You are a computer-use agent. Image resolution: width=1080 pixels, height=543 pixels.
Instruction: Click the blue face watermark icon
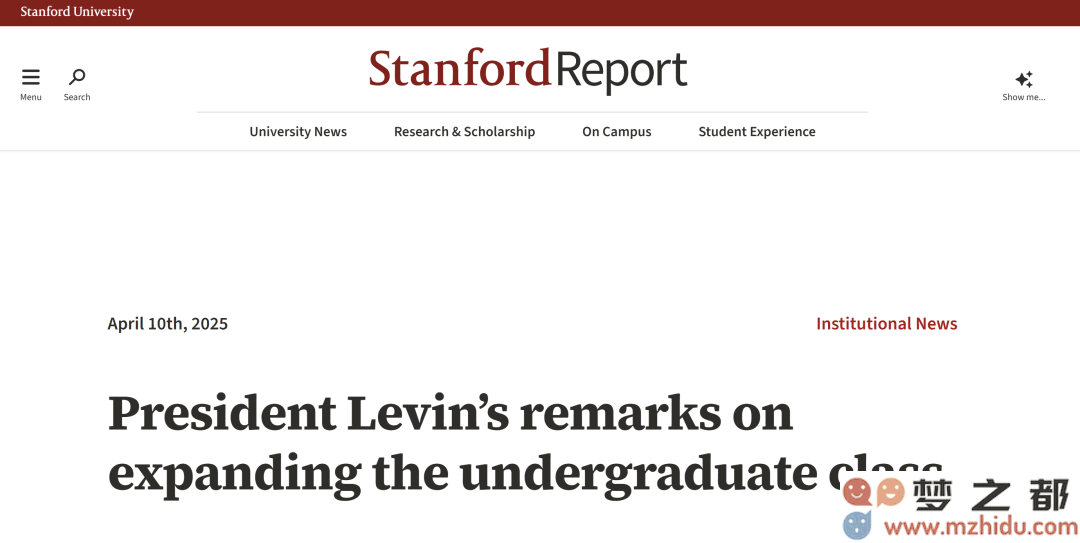(x=858, y=525)
